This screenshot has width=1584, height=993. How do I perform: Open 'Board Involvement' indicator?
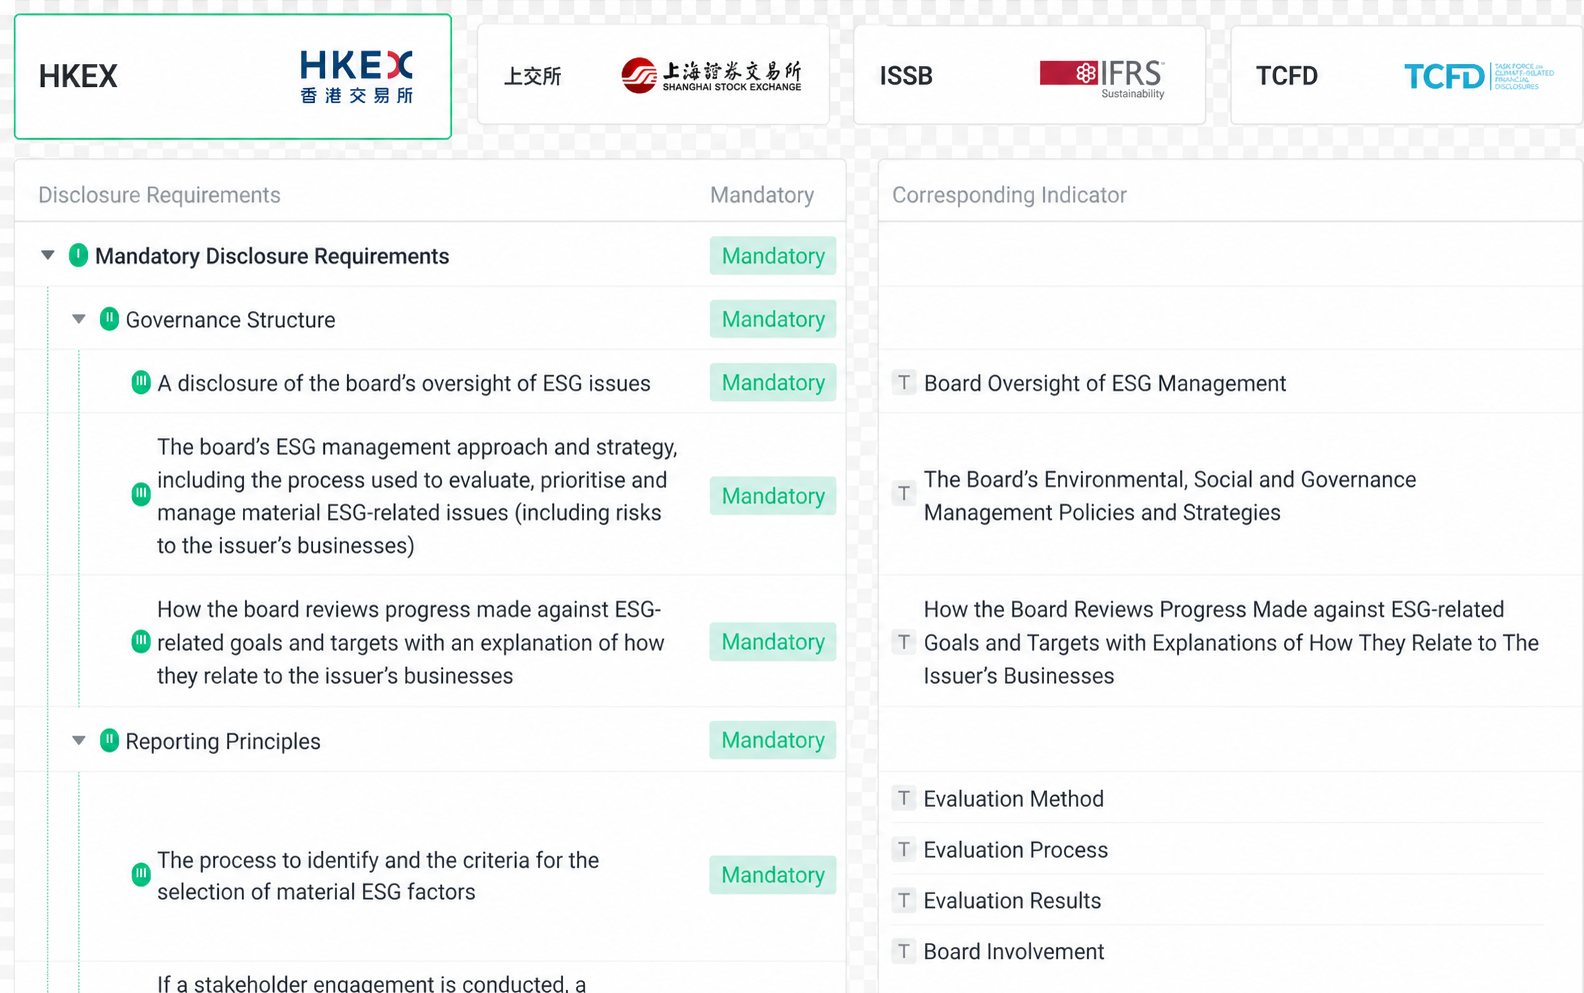tap(1013, 952)
